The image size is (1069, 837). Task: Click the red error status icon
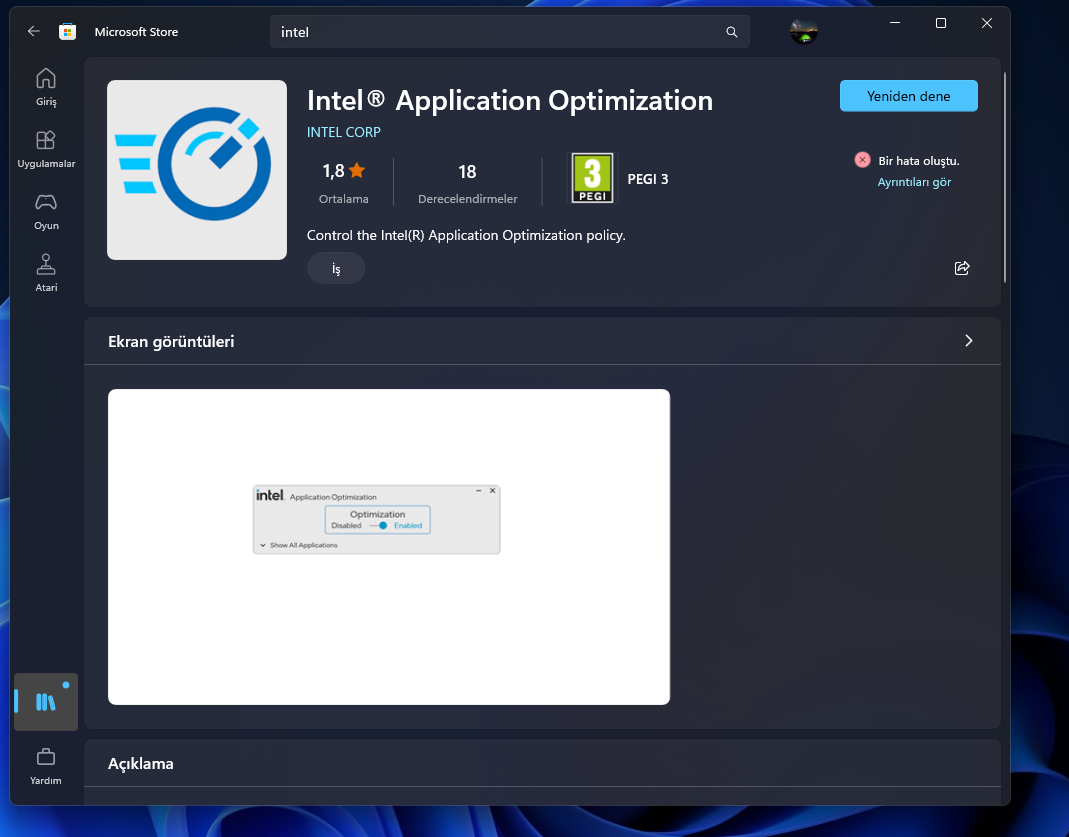[862, 160]
